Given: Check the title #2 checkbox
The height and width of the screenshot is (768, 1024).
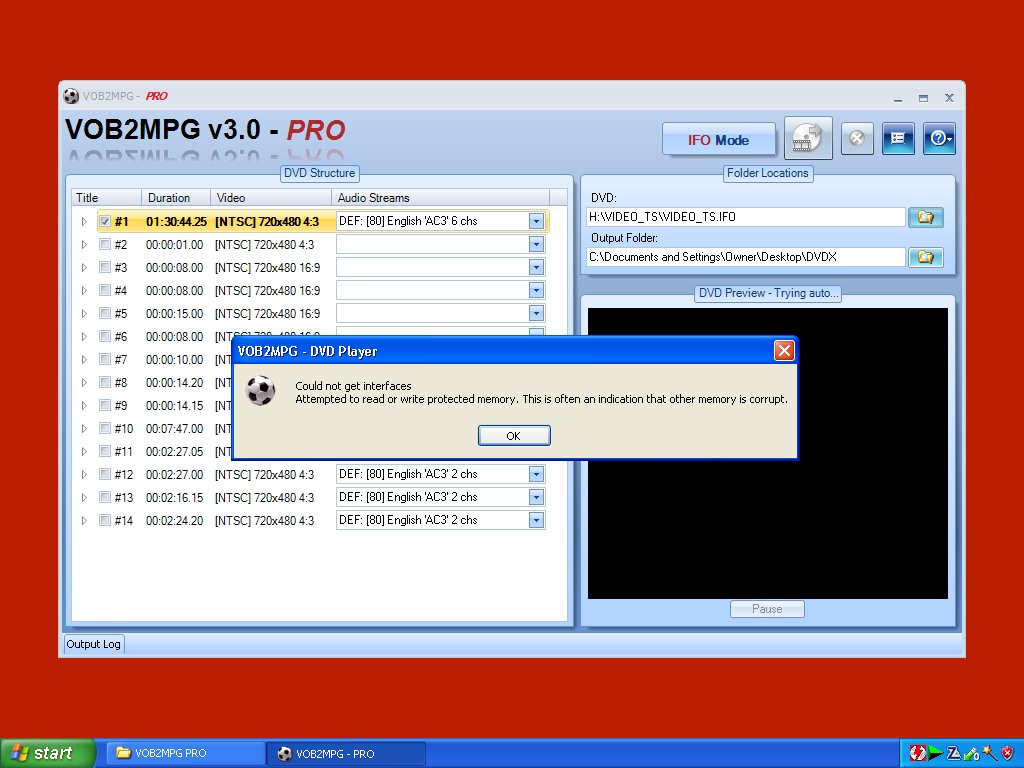Looking at the screenshot, I should click(x=104, y=244).
